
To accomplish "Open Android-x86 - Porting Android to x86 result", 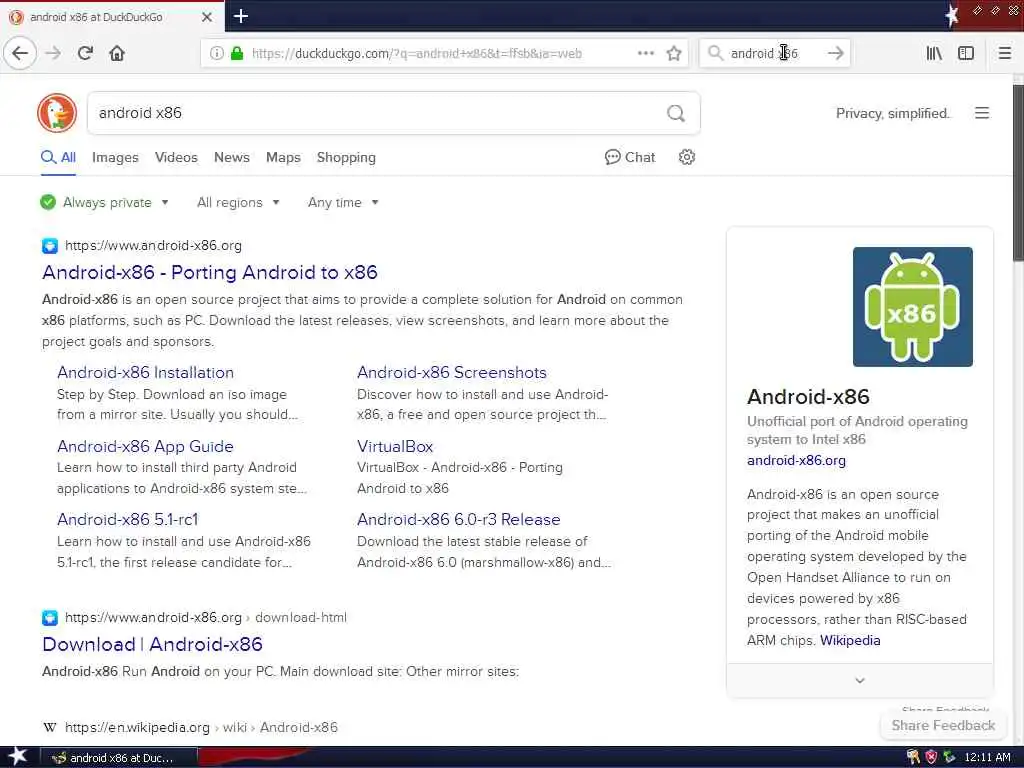I will tap(210, 272).
